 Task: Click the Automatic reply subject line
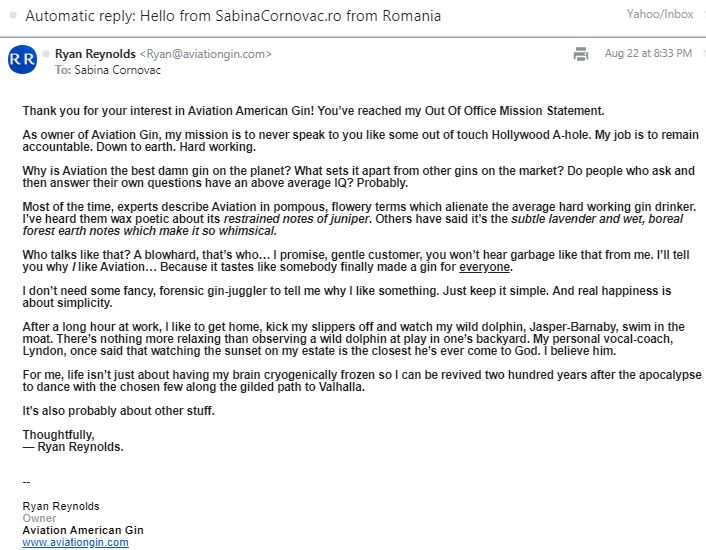[233, 17]
